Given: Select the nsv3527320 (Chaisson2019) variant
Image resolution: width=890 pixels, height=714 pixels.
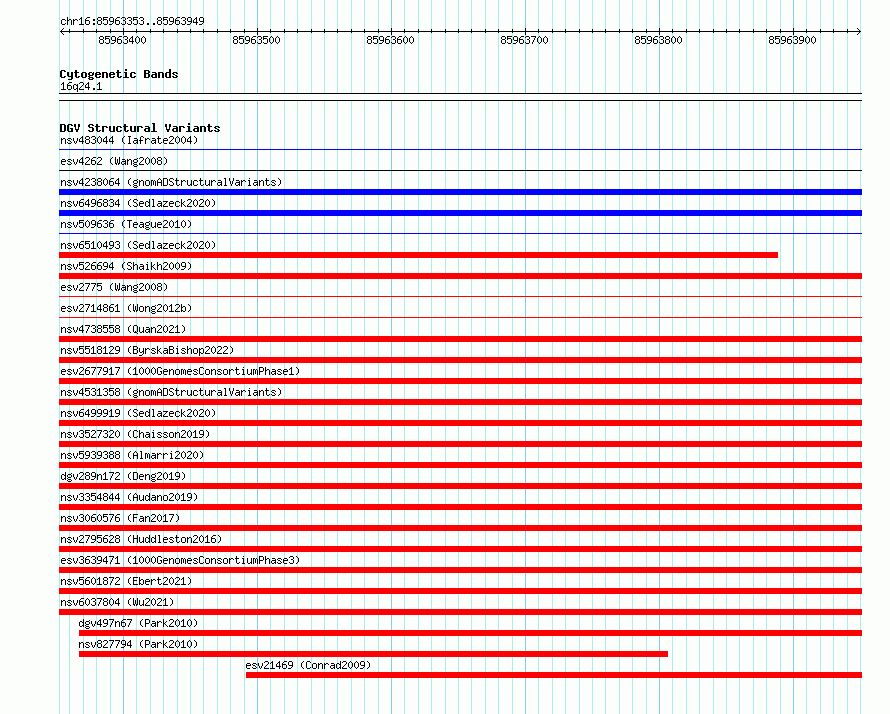Looking at the screenshot, I should tap(135, 434).
